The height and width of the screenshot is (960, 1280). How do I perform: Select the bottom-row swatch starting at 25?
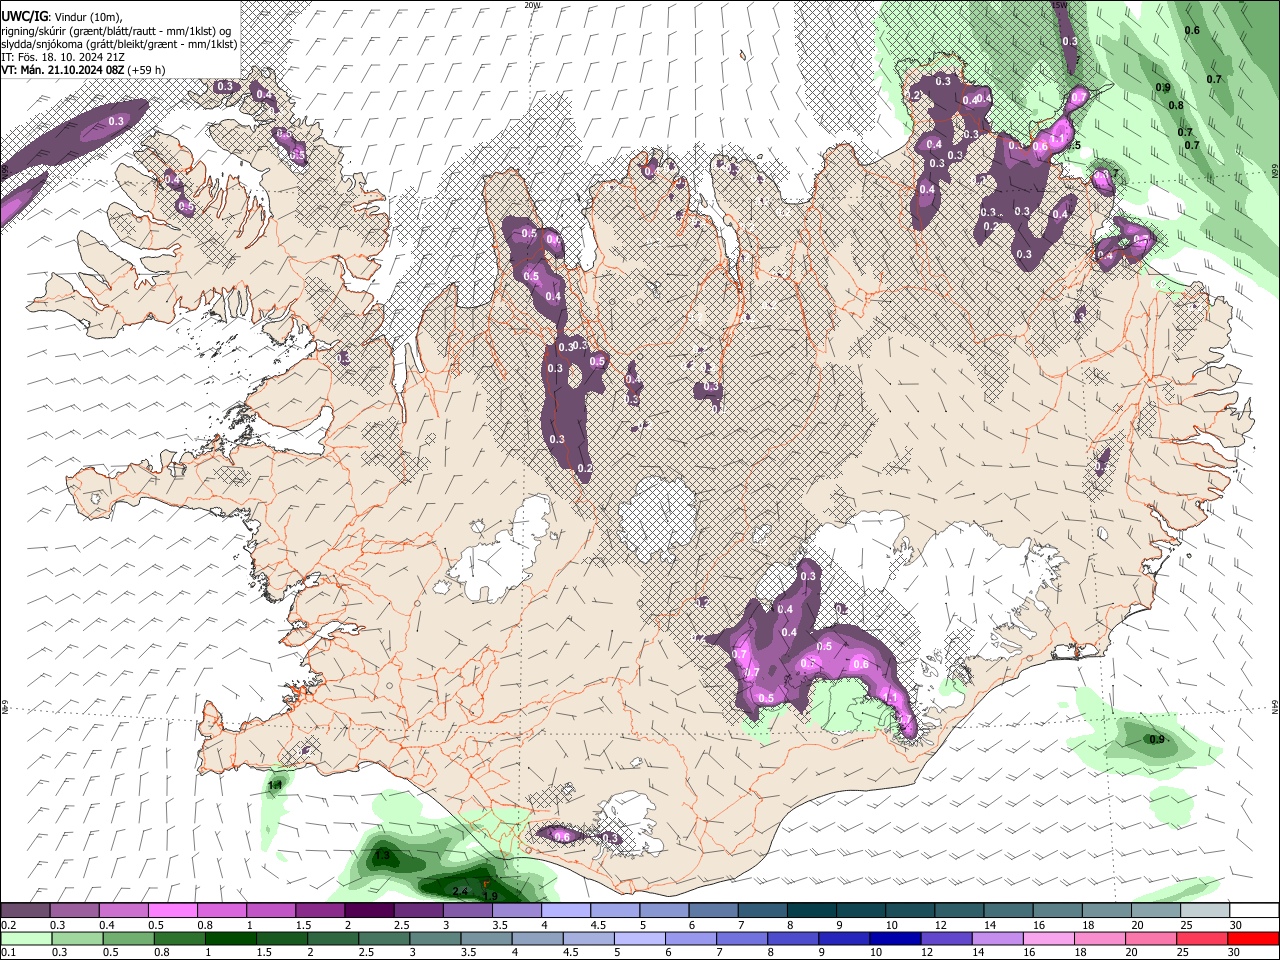(1202, 938)
